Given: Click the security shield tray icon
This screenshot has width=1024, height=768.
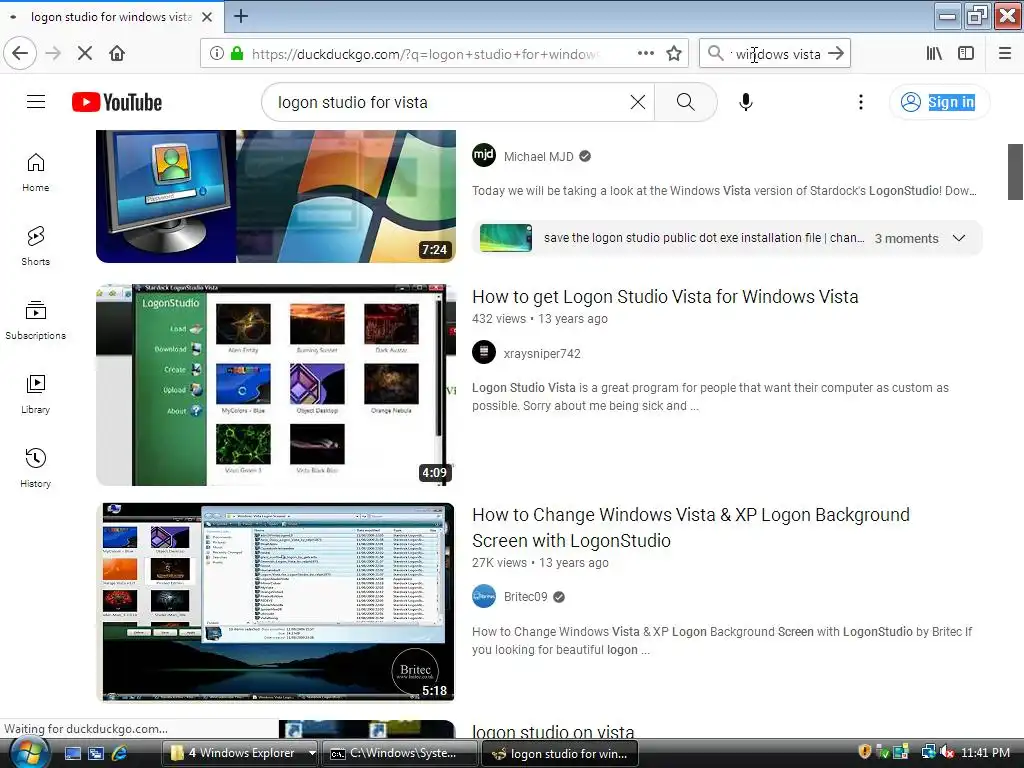Looking at the screenshot, I should click(865, 752).
